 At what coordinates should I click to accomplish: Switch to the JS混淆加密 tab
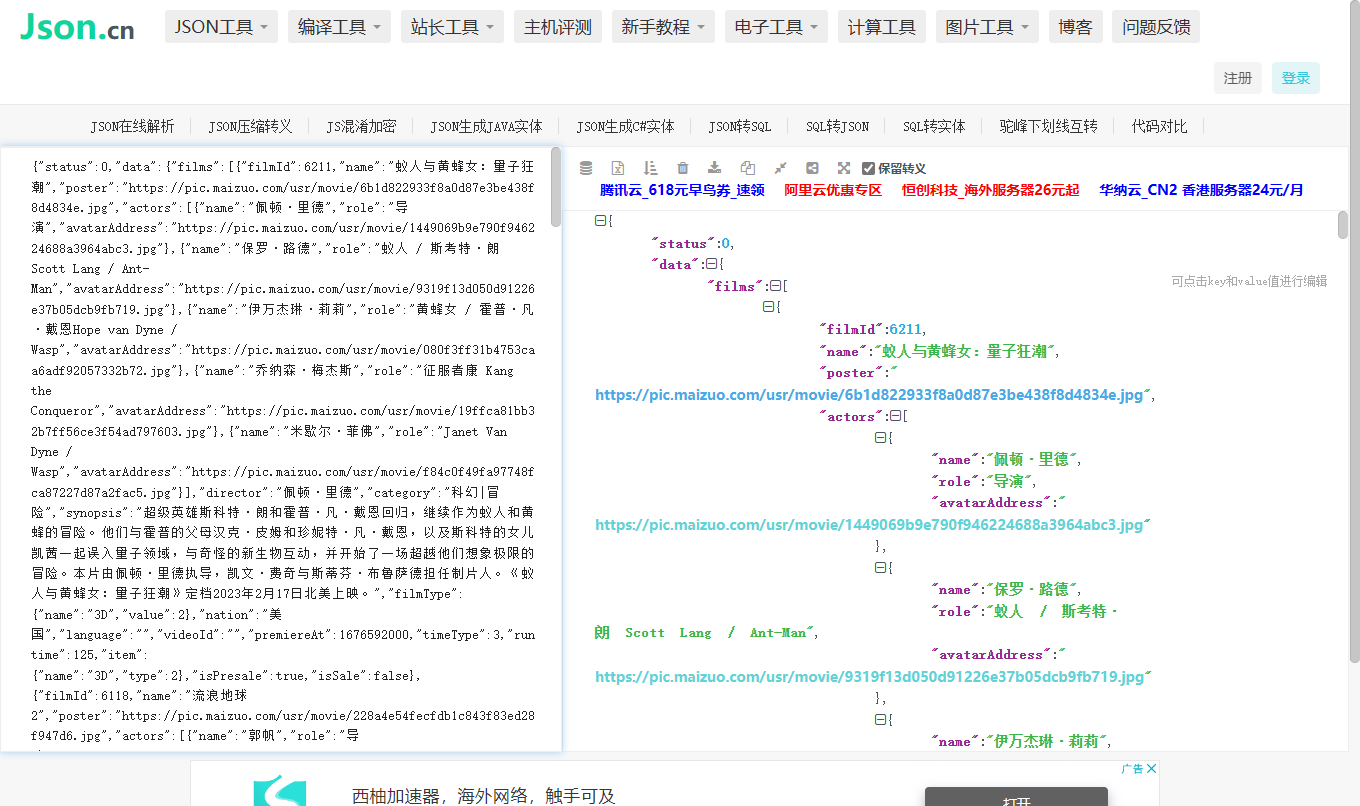click(361, 126)
